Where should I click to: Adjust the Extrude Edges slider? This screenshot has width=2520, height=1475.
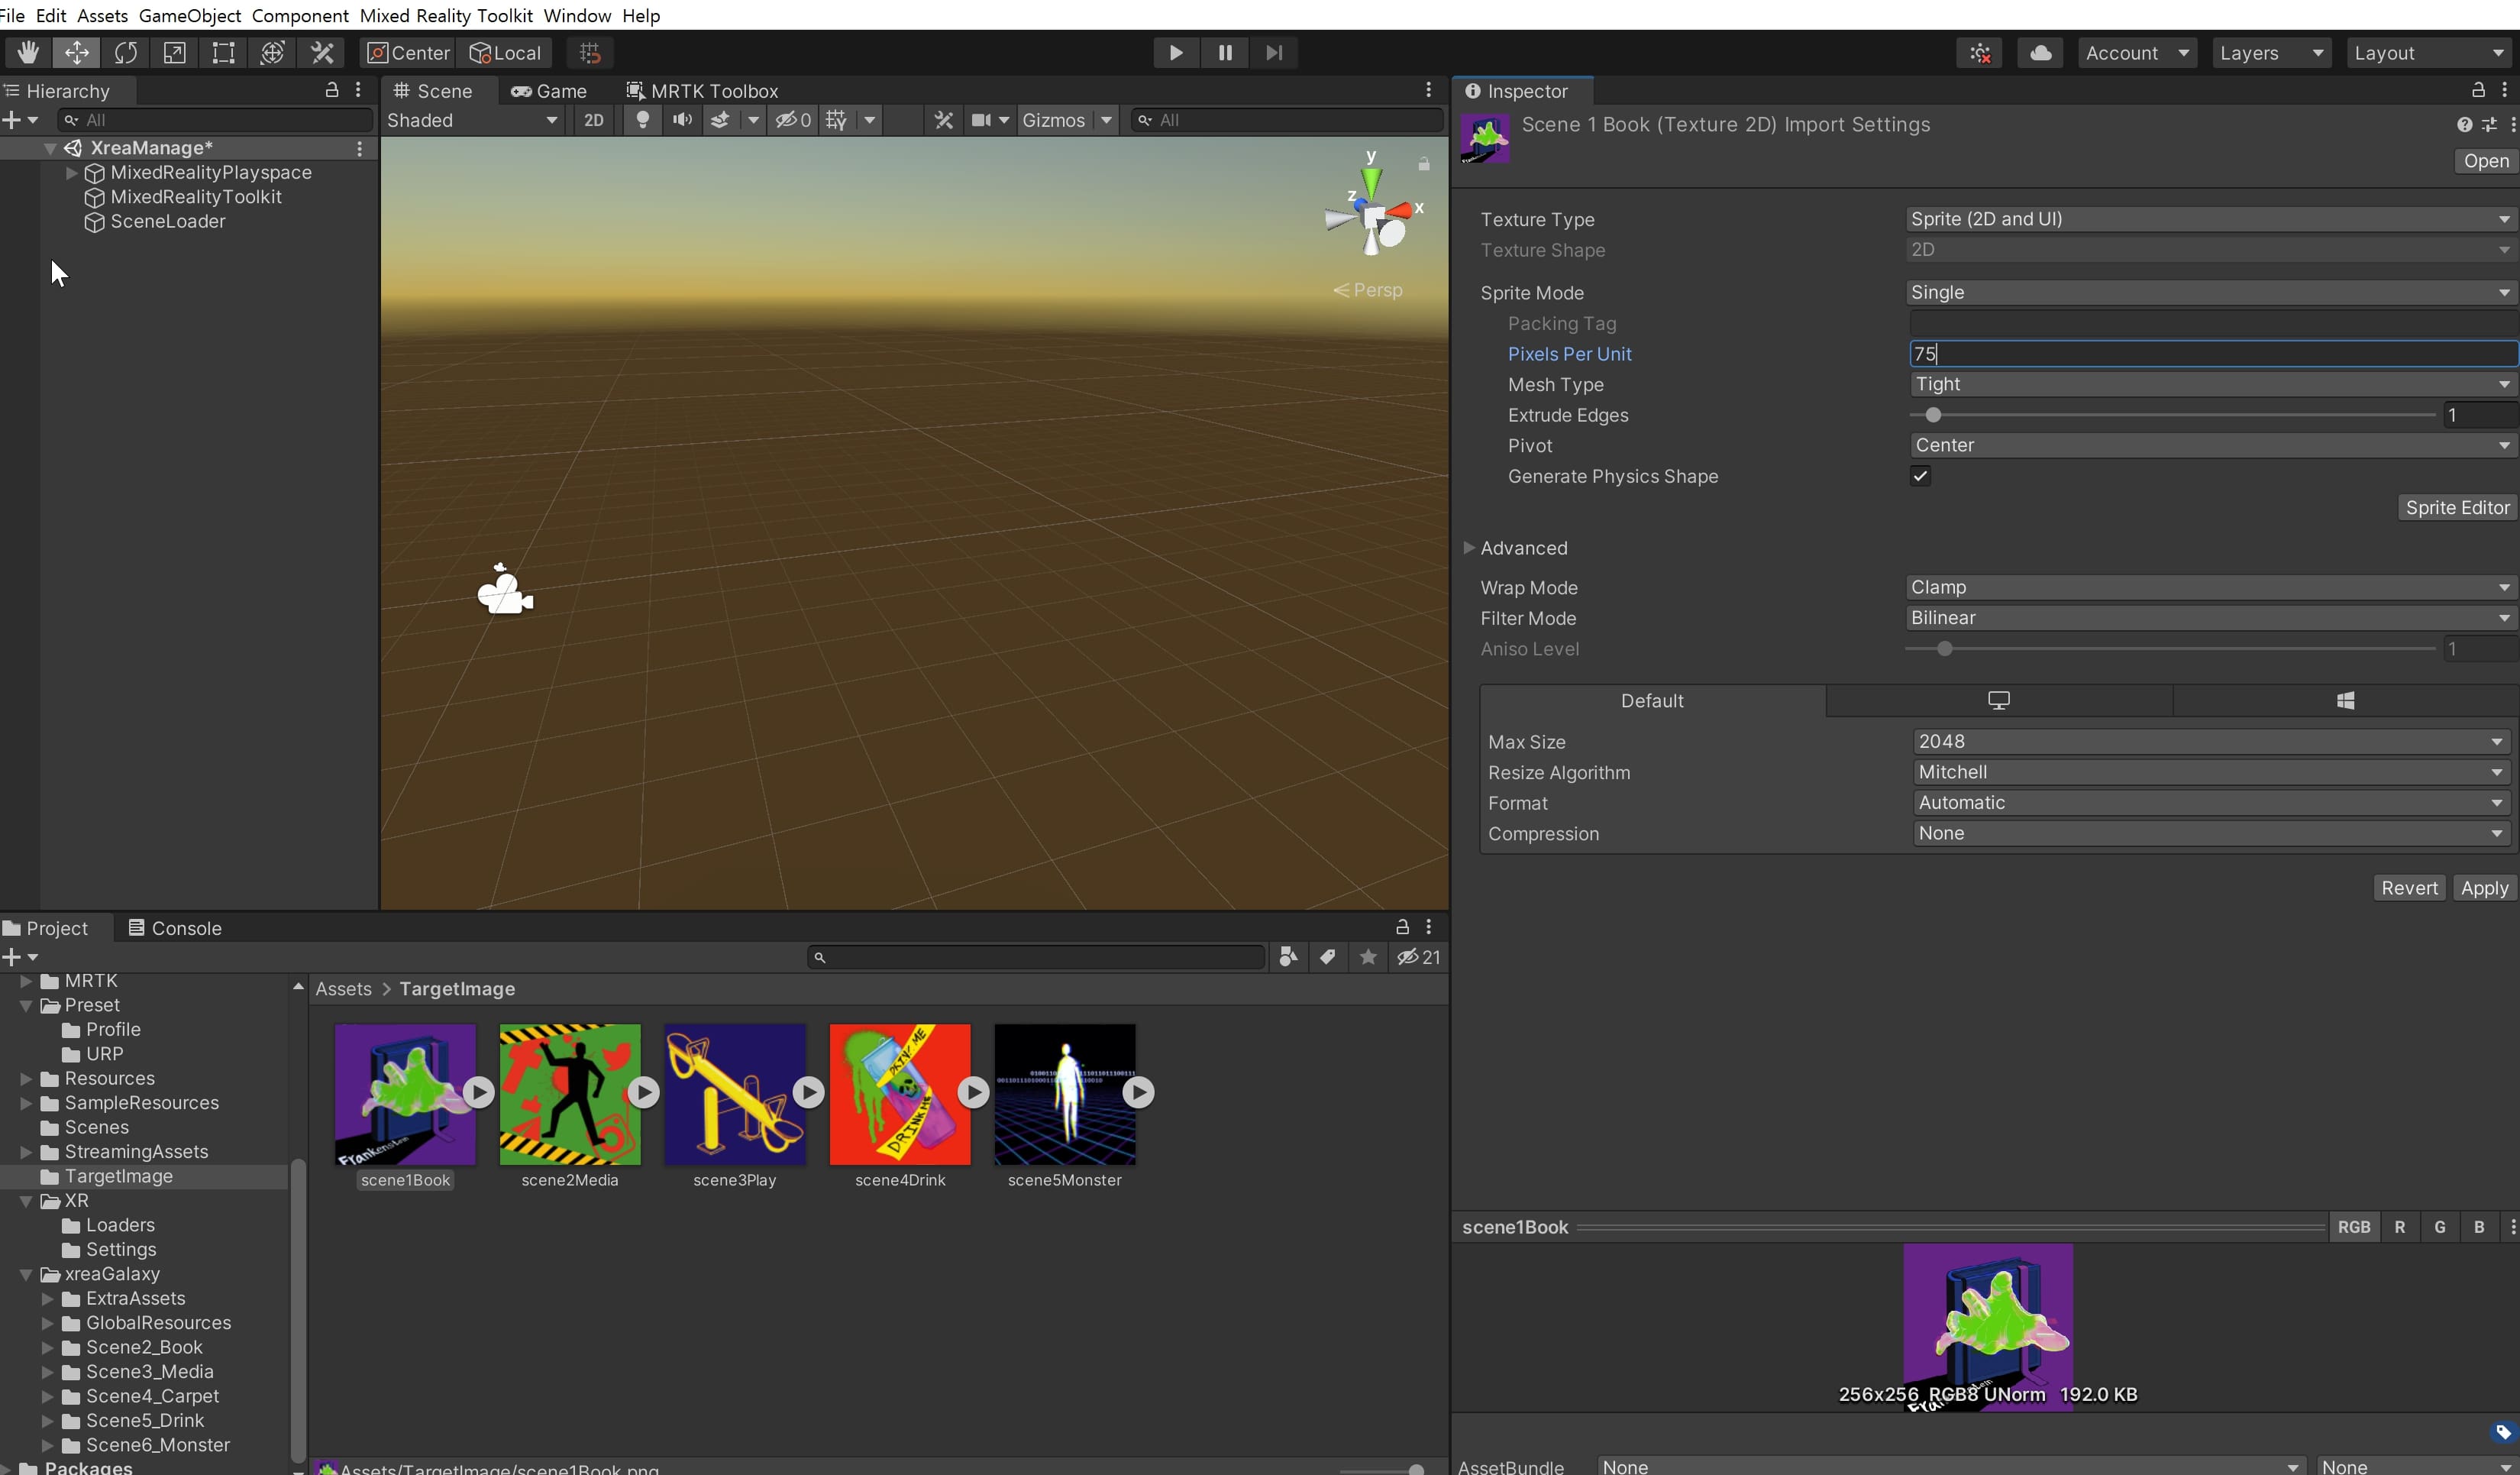1933,415
